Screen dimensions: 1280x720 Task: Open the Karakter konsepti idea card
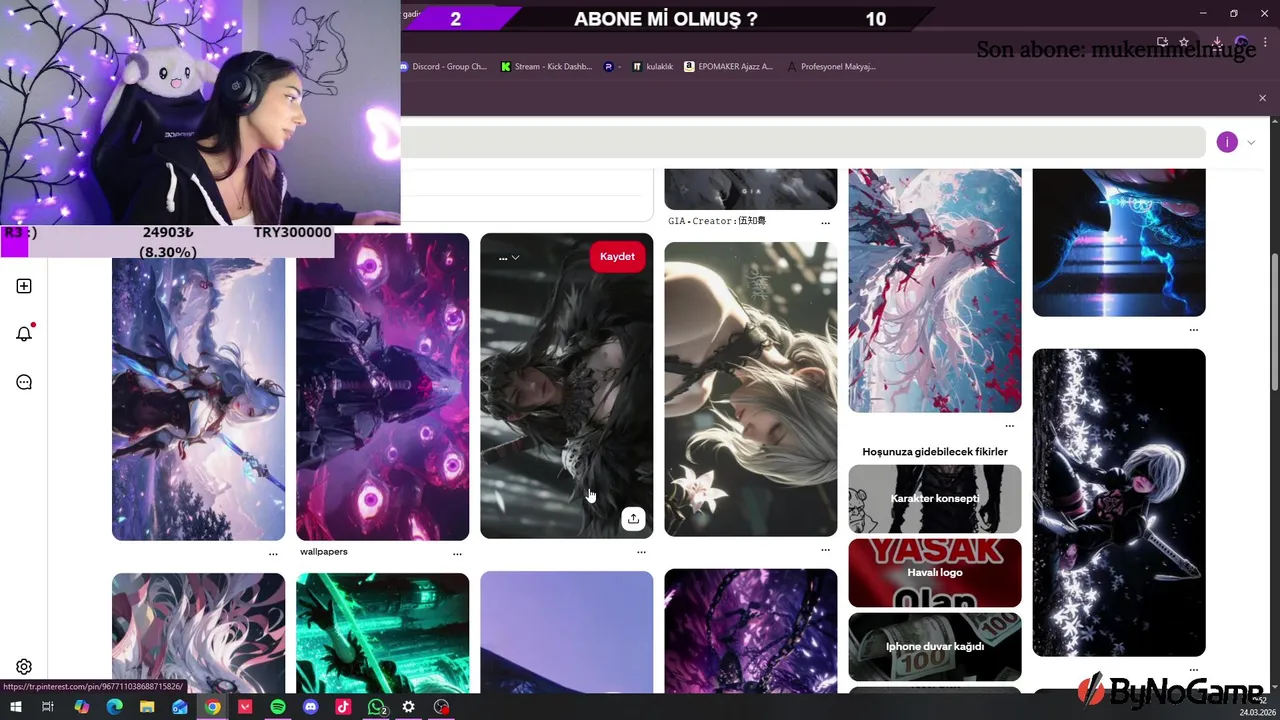(935, 498)
